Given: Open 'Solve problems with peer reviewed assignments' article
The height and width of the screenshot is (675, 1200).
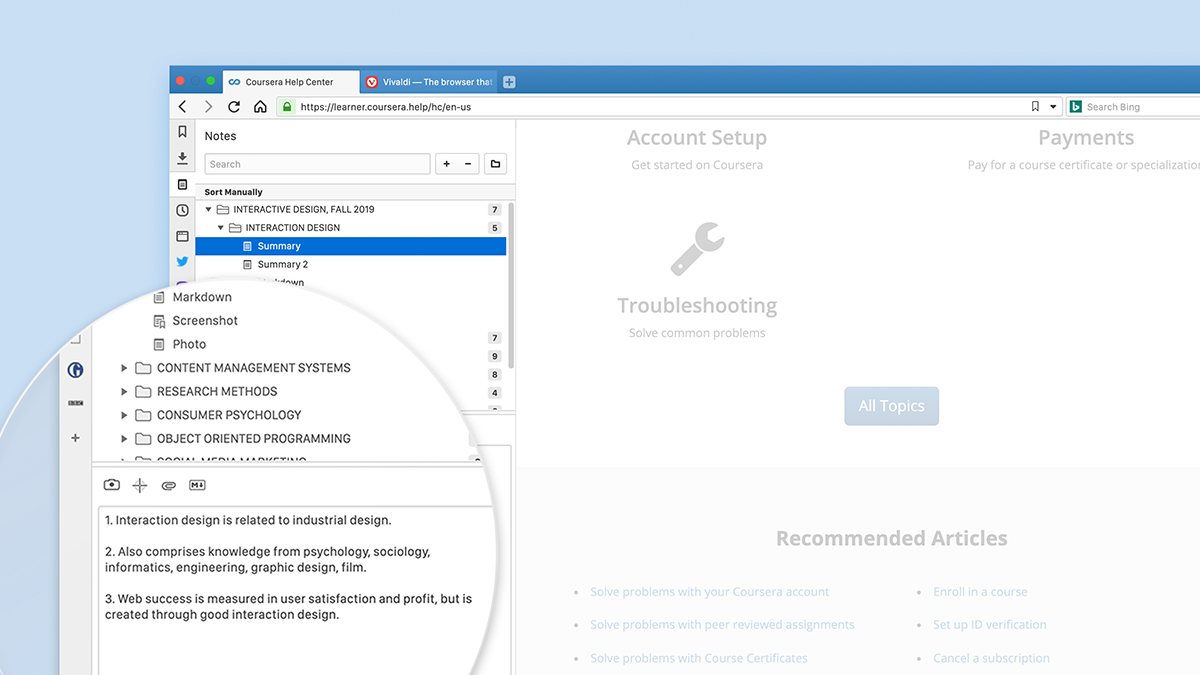Looking at the screenshot, I should [722, 625].
